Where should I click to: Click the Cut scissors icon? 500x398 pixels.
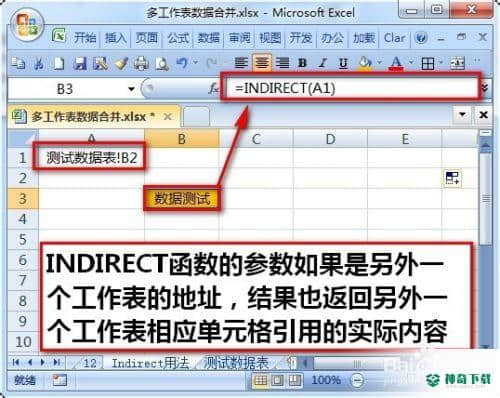pyautogui.click(x=39, y=63)
